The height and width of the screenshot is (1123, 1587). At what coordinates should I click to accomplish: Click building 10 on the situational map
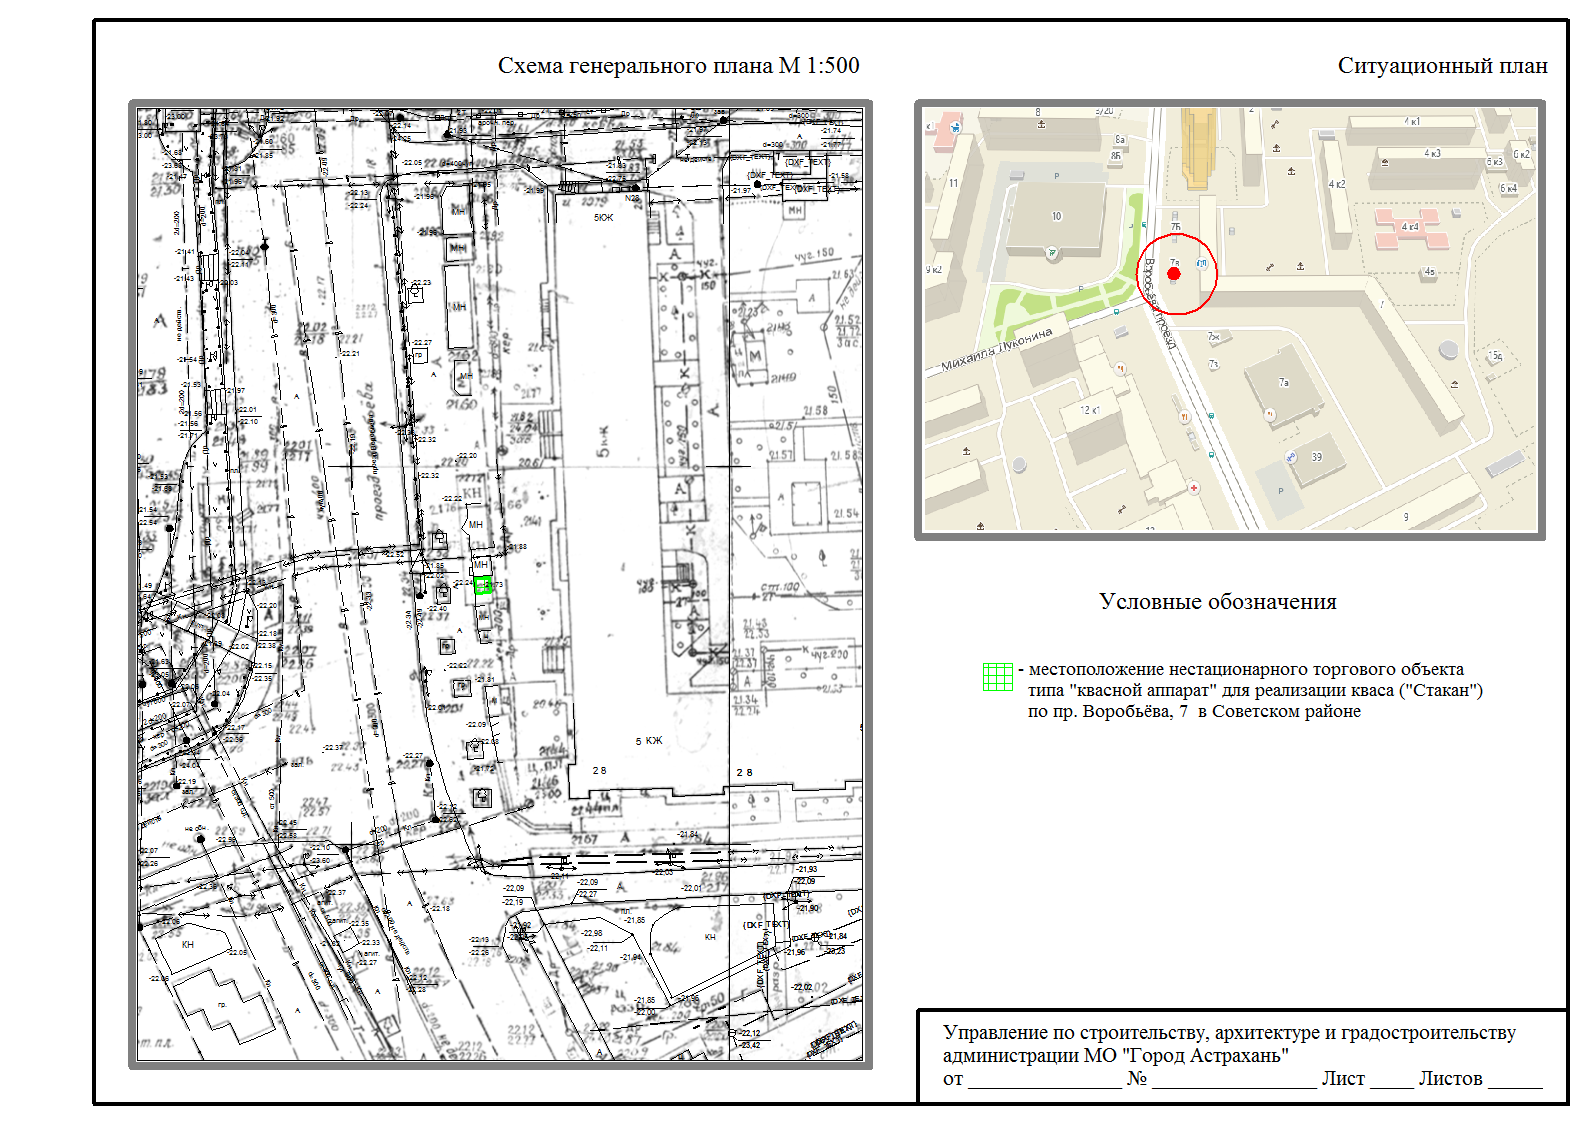pos(1056,216)
